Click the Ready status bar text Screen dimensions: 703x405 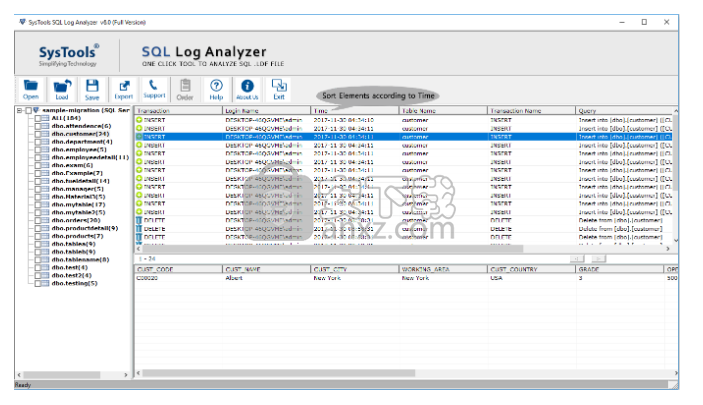[23, 385]
